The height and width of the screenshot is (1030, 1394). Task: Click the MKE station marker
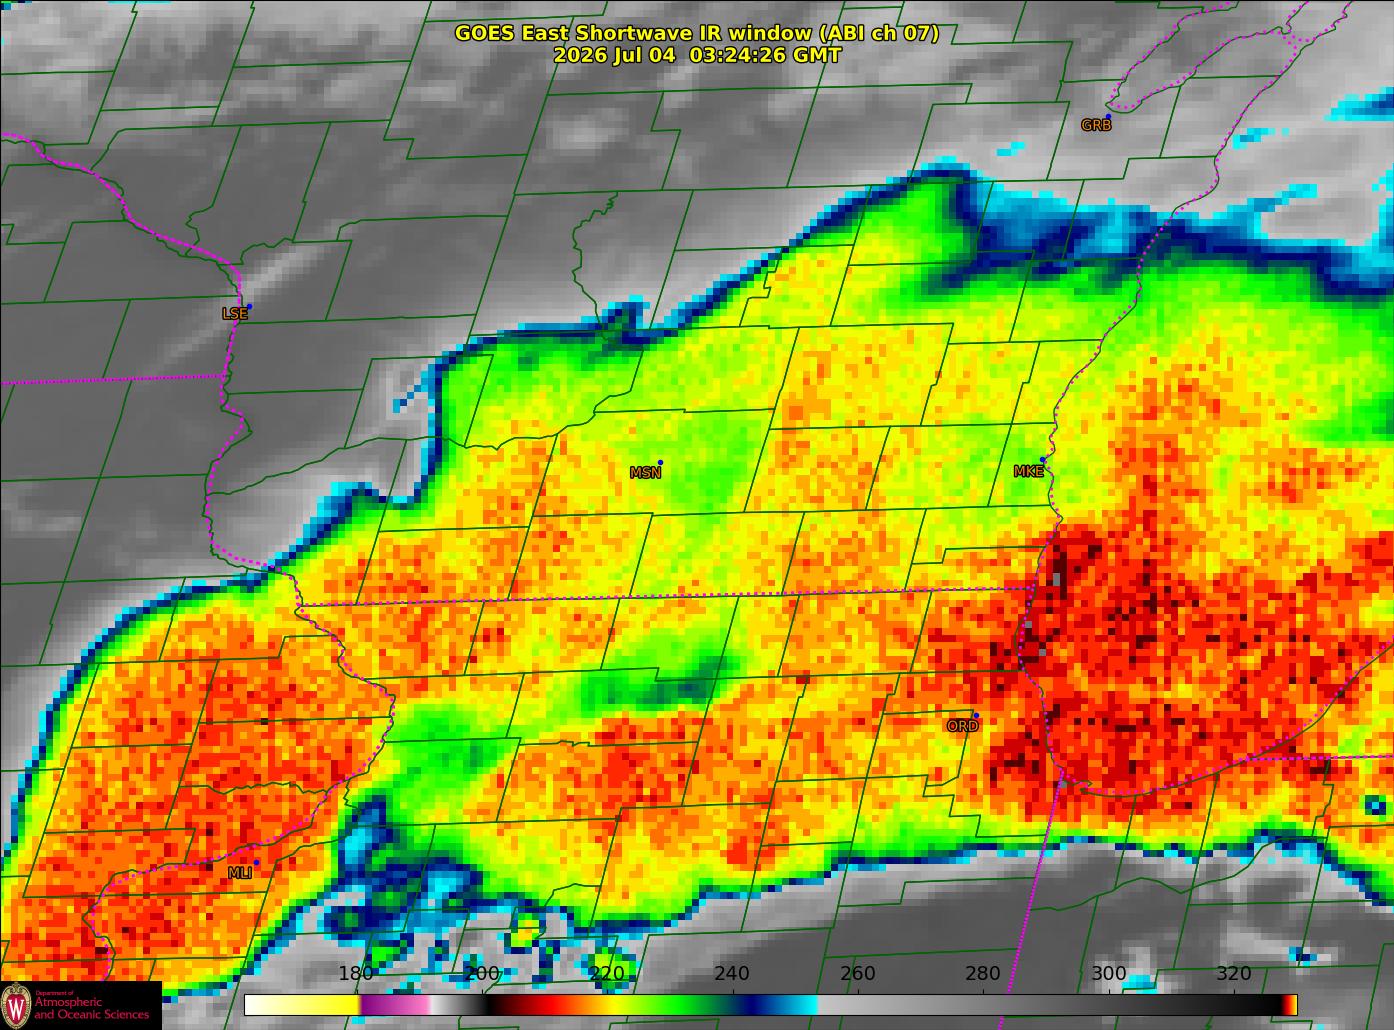(x=1042, y=460)
